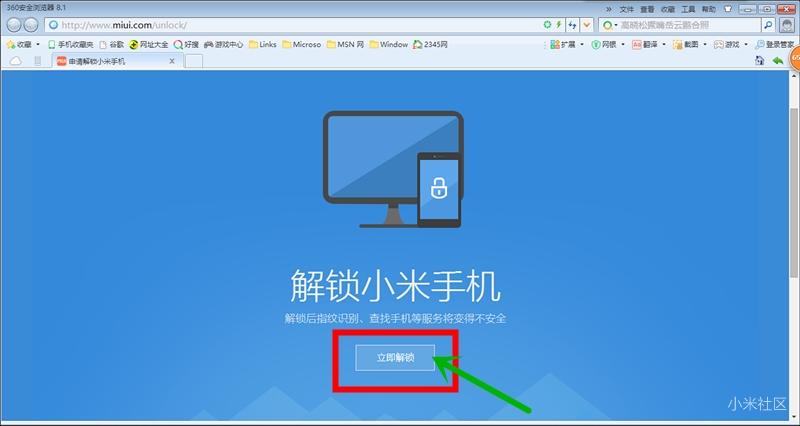
Task: Open the 手机收藏夹 bookmark
Action: (x=70, y=45)
